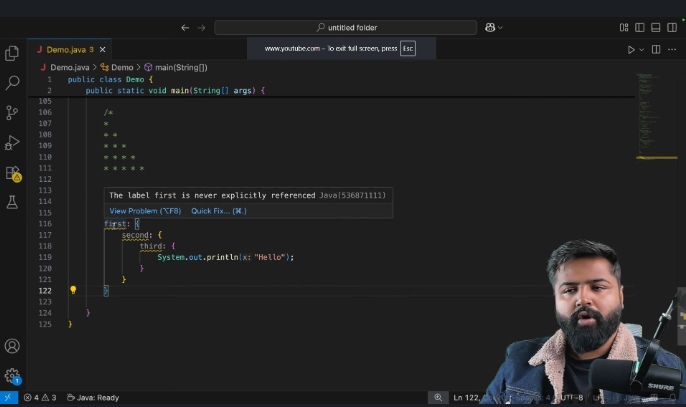Screen dimensions: 686x407
Task: Open the Accounts menu icon
Action: click(12, 346)
